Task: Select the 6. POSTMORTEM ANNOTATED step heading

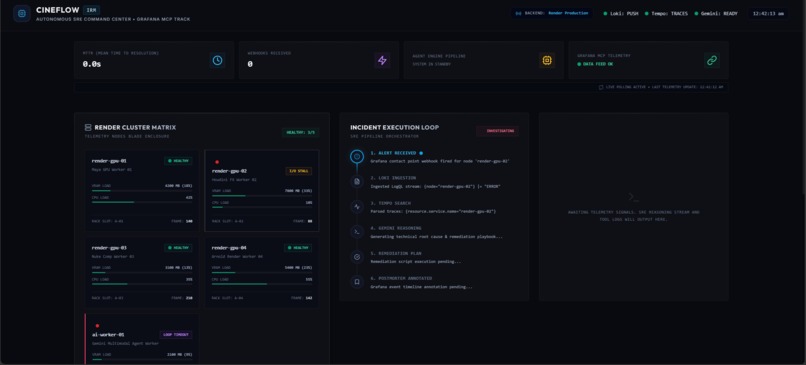Action: pyautogui.click(x=401, y=278)
